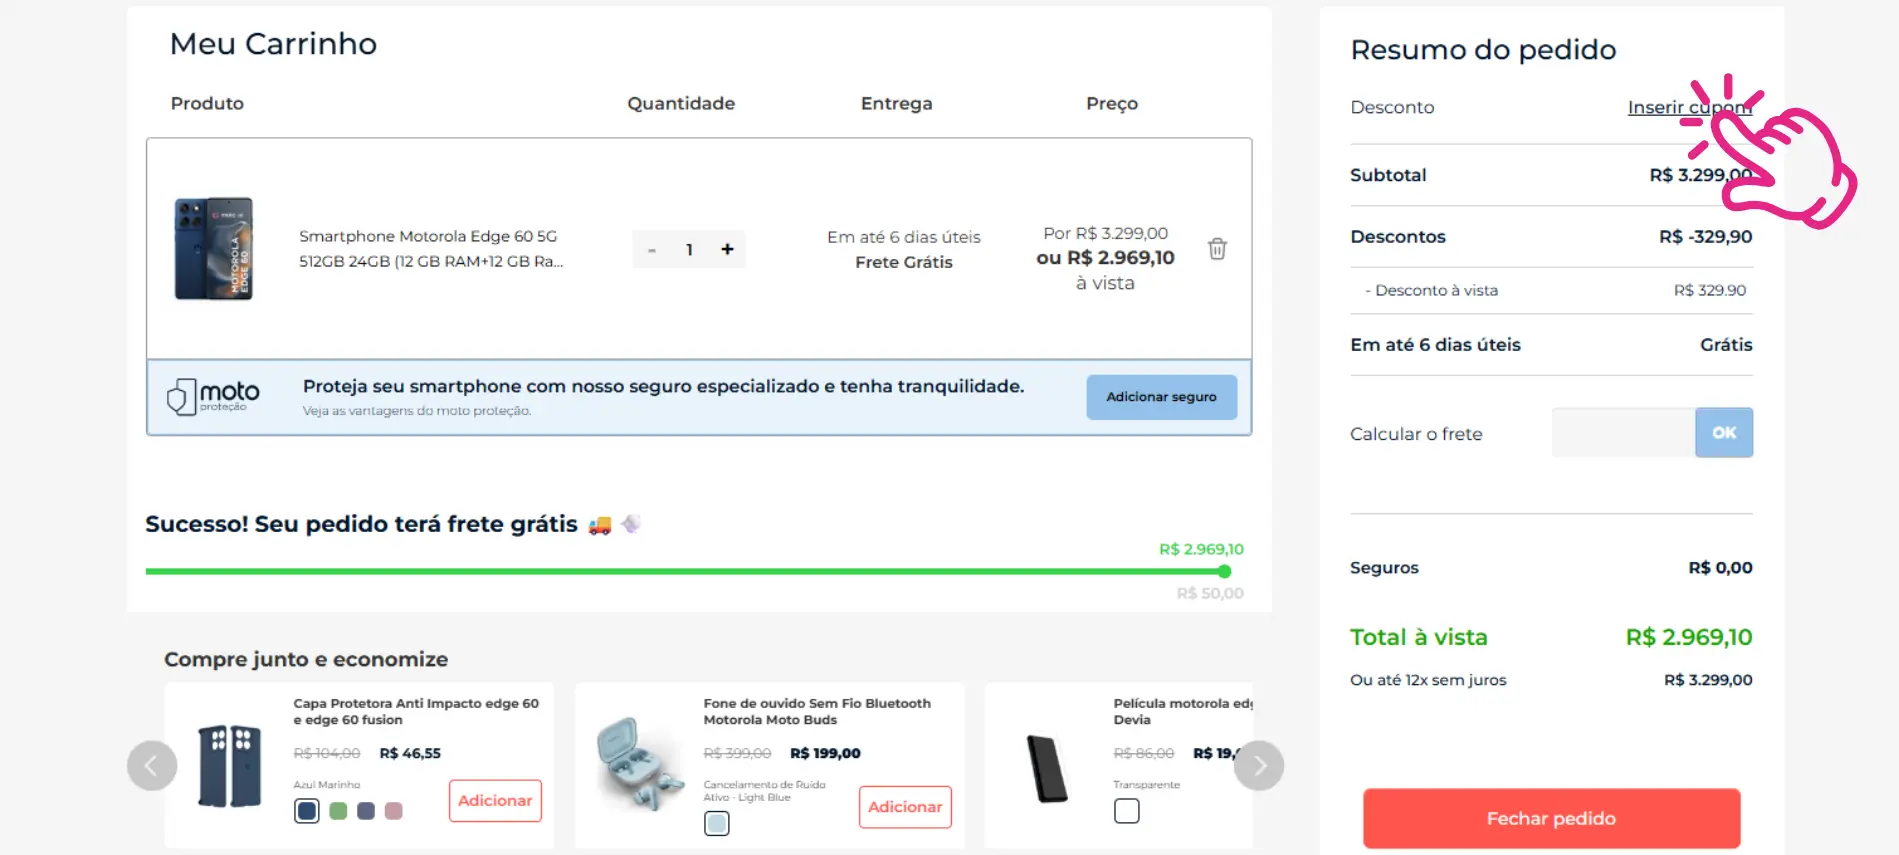Click the Seguros value R$ 0,00

coord(1720,568)
